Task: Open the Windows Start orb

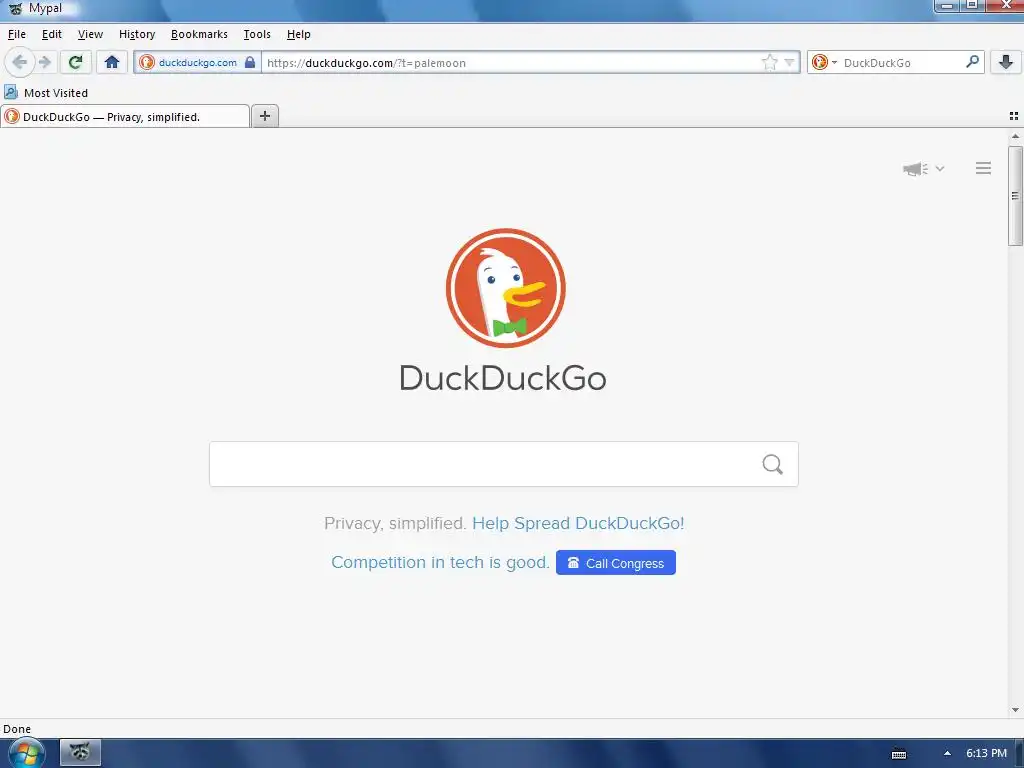Action: pos(26,754)
